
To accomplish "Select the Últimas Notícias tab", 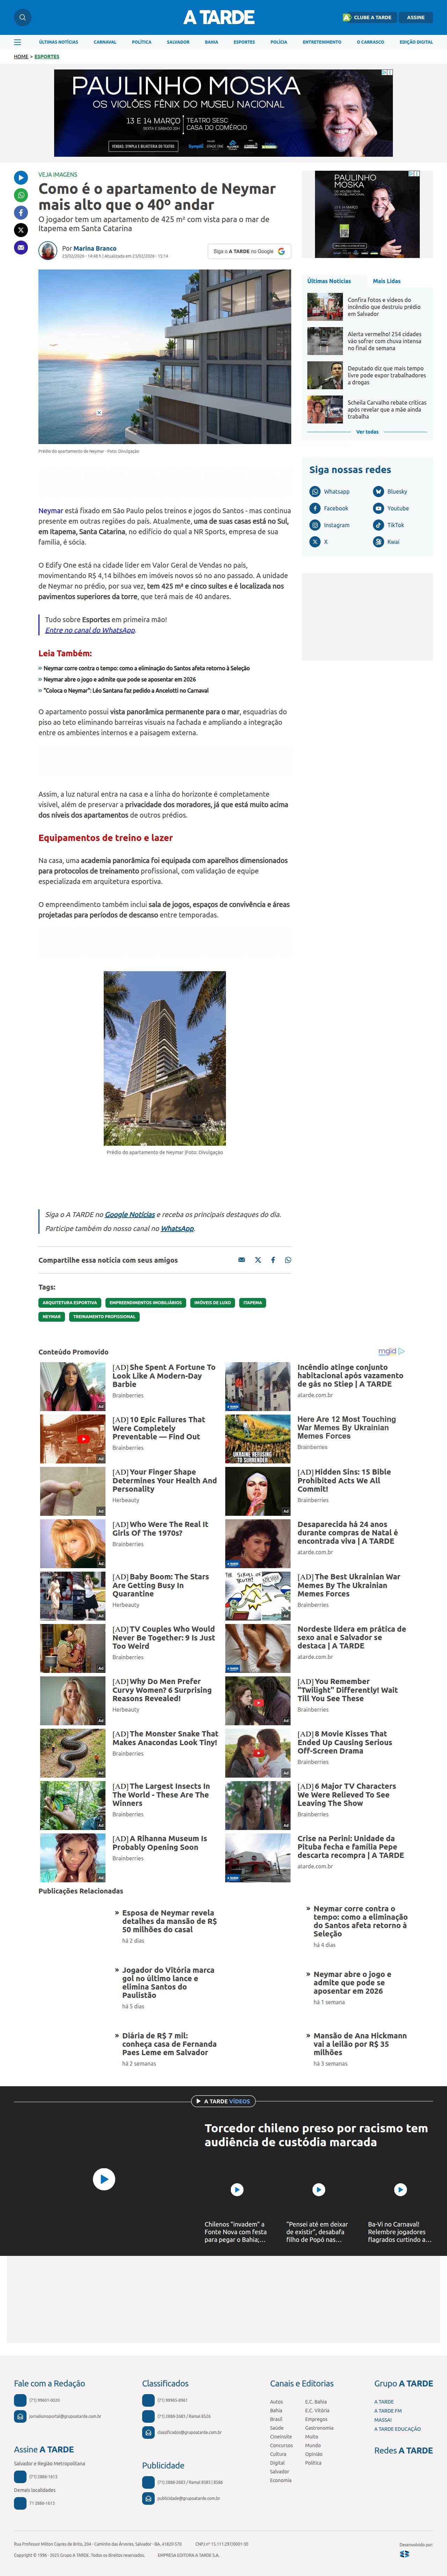I will pyautogui.click(x=329, y=281).
